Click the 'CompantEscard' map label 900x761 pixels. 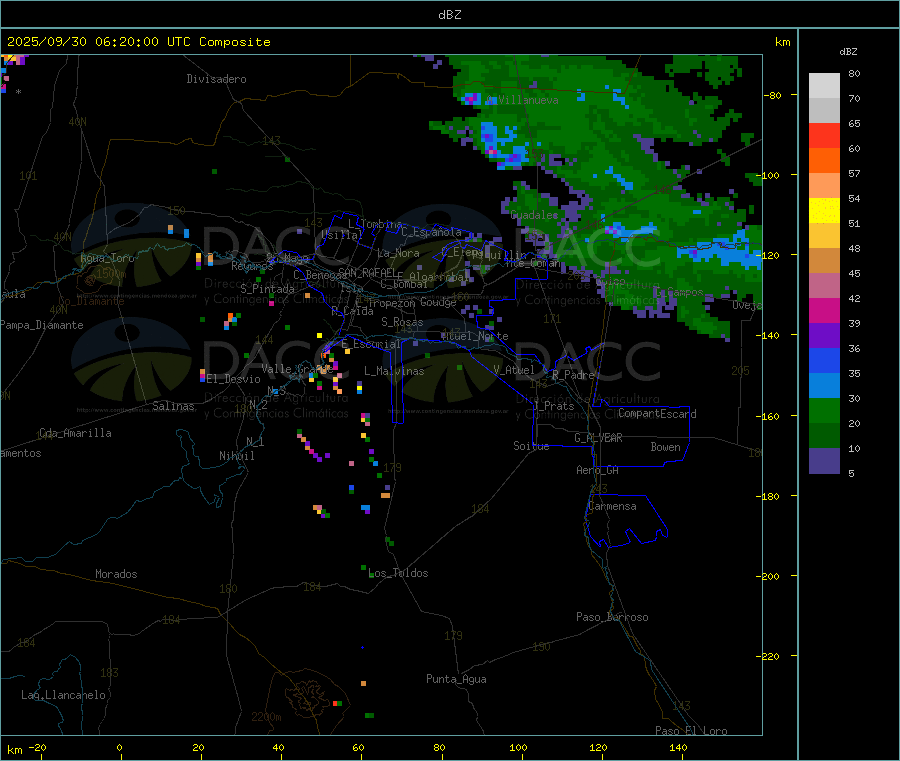tap(657, 414)
